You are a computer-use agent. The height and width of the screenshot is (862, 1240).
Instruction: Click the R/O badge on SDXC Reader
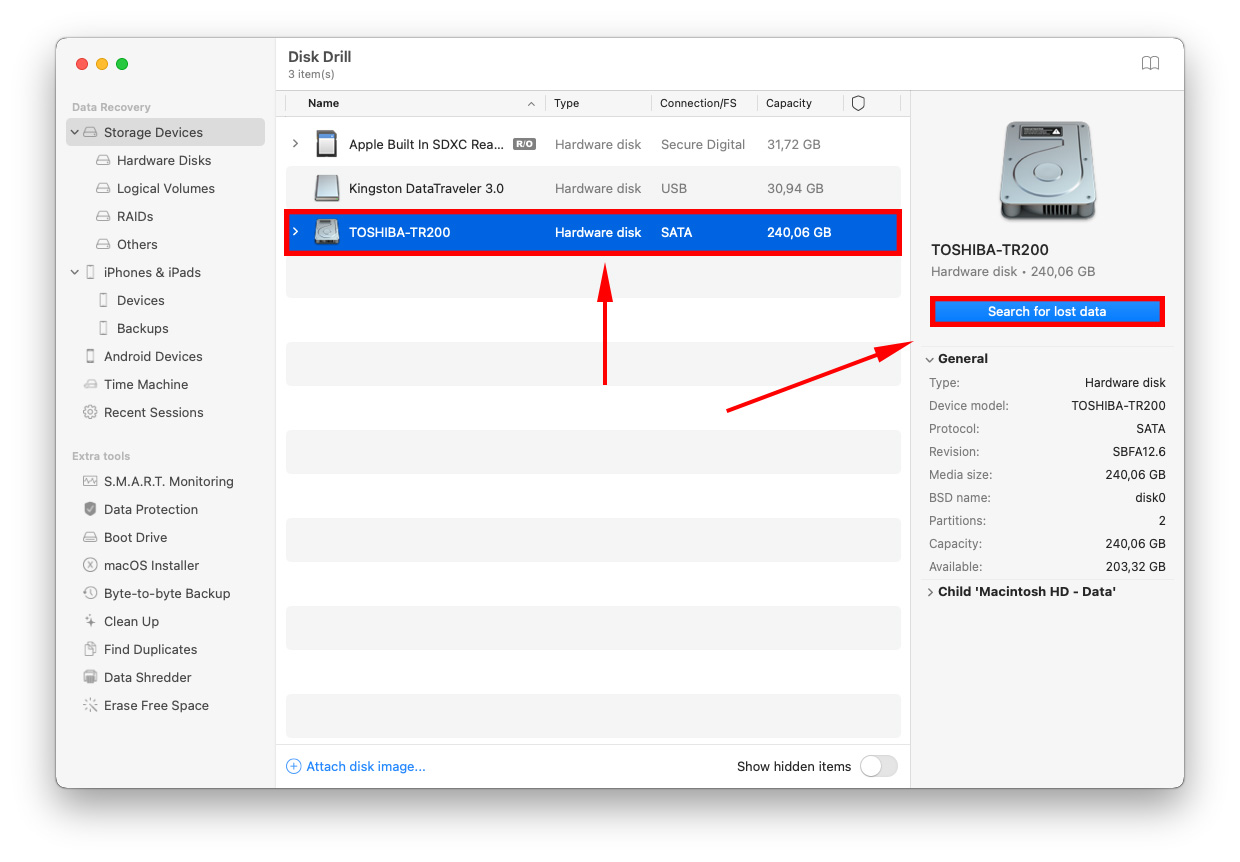pyautogui.click(x=524, y=144)
